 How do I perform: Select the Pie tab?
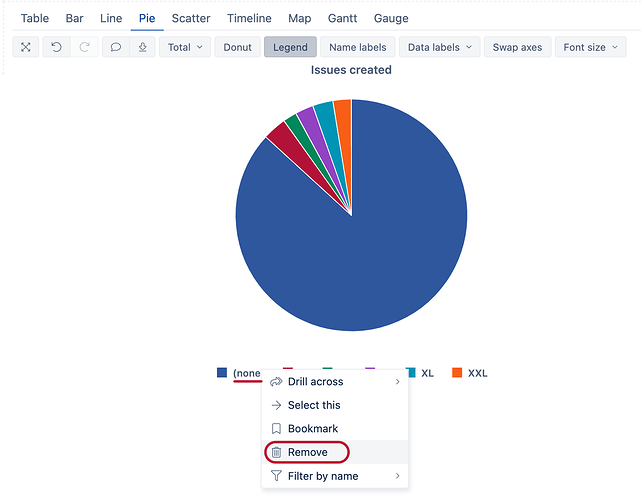(147, 18)
